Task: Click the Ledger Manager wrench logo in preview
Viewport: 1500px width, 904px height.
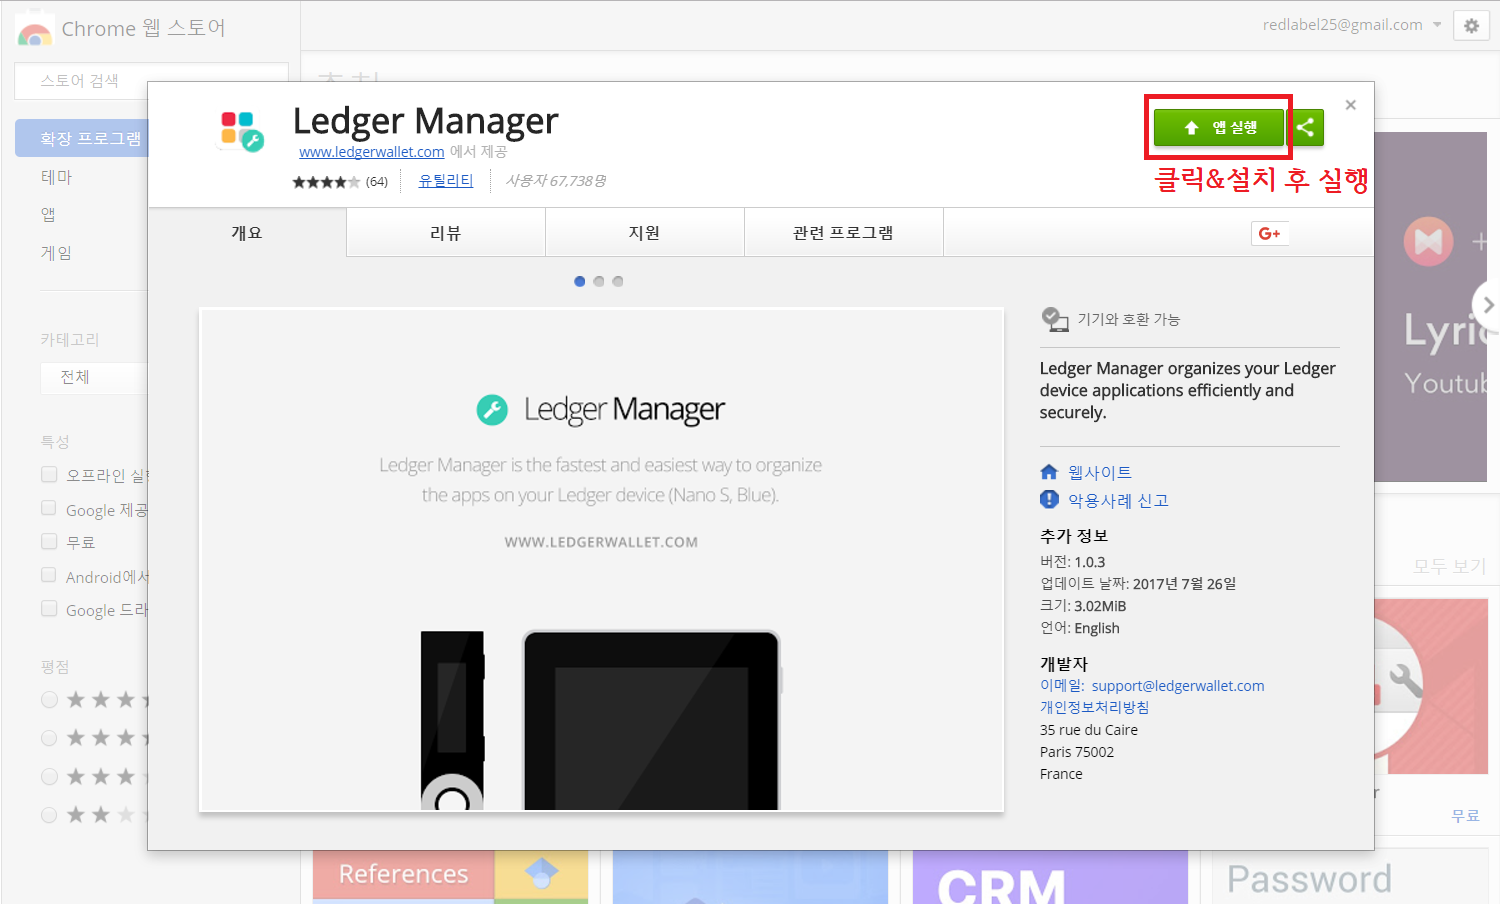Action: [x=492, y=410]
